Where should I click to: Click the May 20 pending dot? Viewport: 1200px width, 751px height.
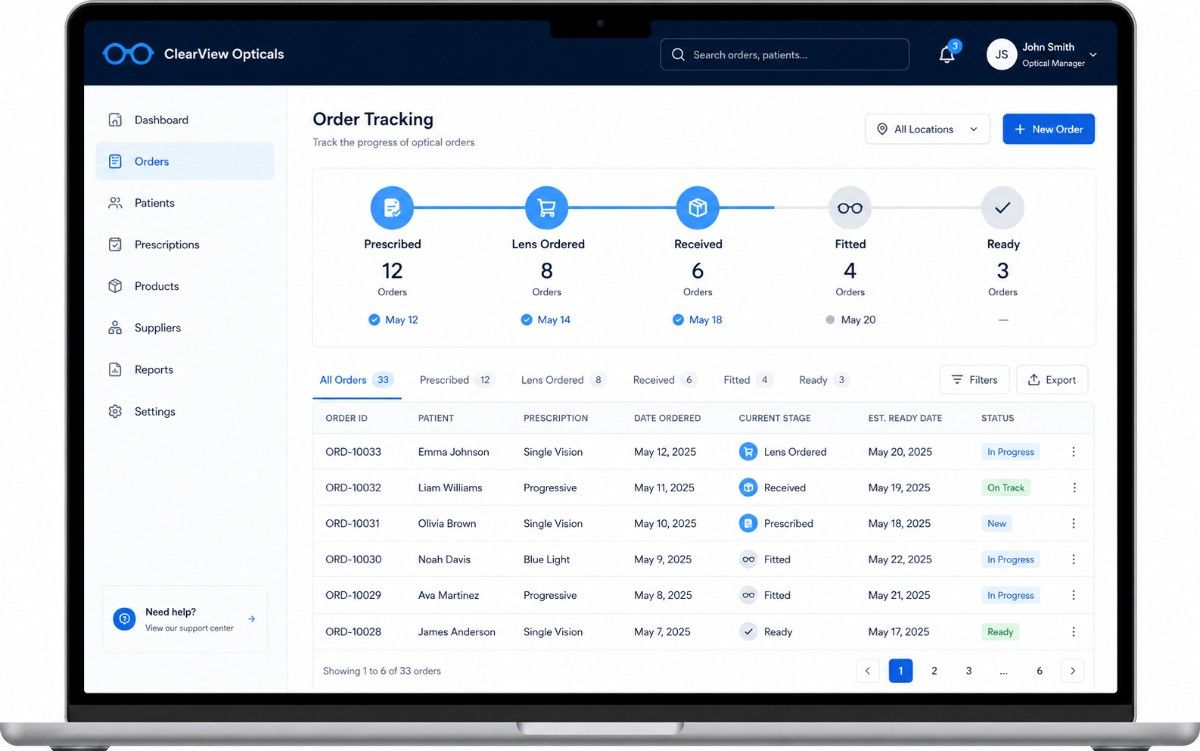pos(830,320)
